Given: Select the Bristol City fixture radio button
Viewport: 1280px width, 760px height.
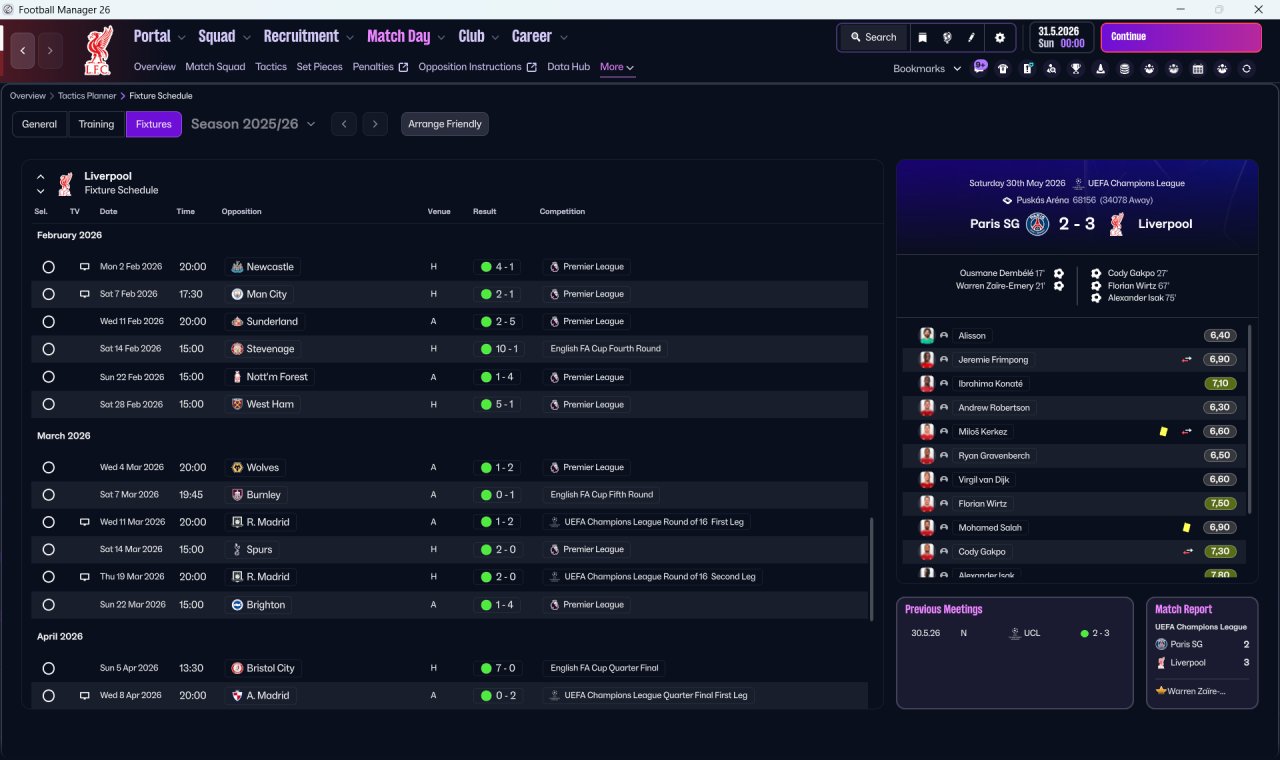Looking at the screenshot, I should (x=48, y=668).
